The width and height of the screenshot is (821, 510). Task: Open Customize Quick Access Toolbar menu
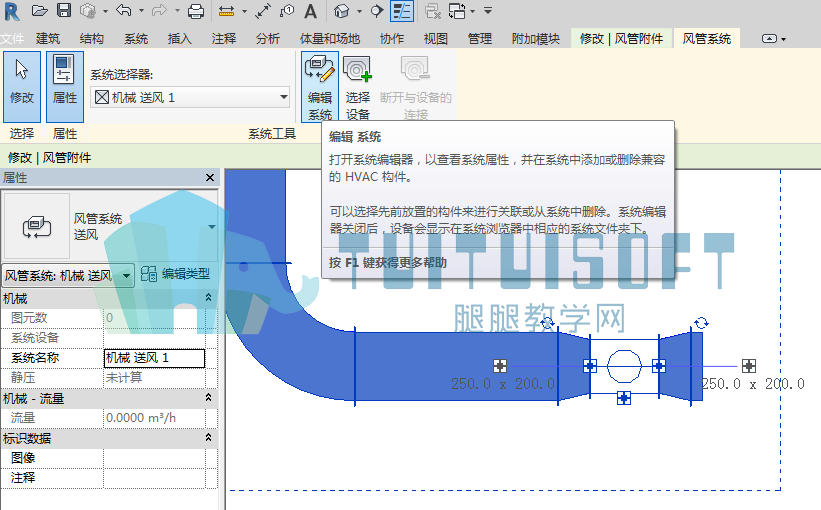(487, 11)
